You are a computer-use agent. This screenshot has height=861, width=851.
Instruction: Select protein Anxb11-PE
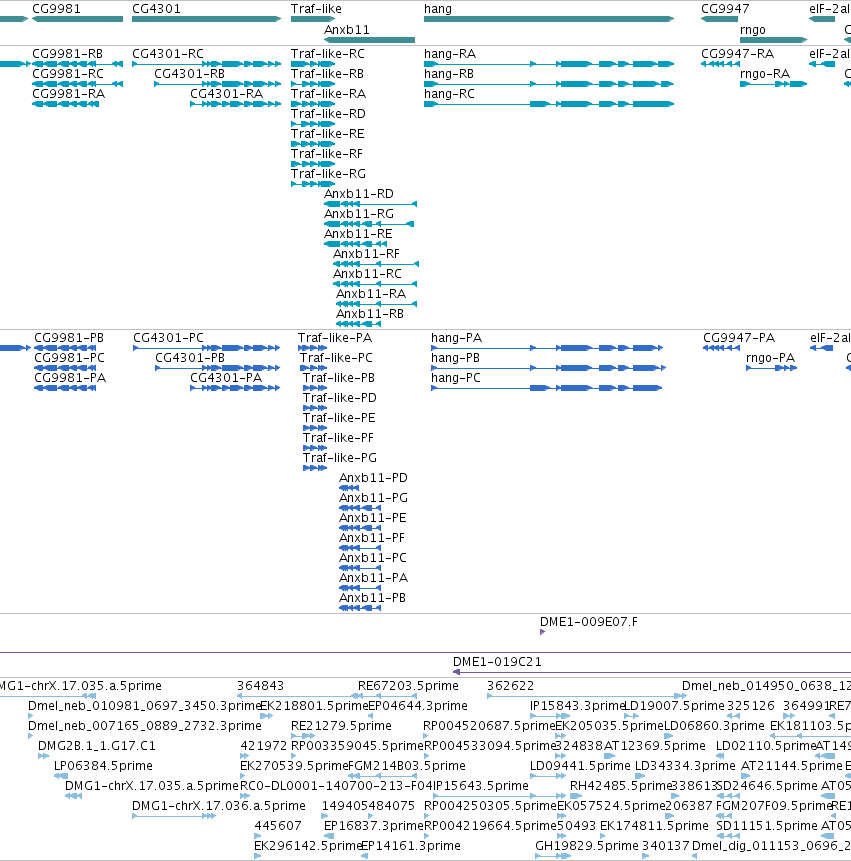tap(360, 528)
